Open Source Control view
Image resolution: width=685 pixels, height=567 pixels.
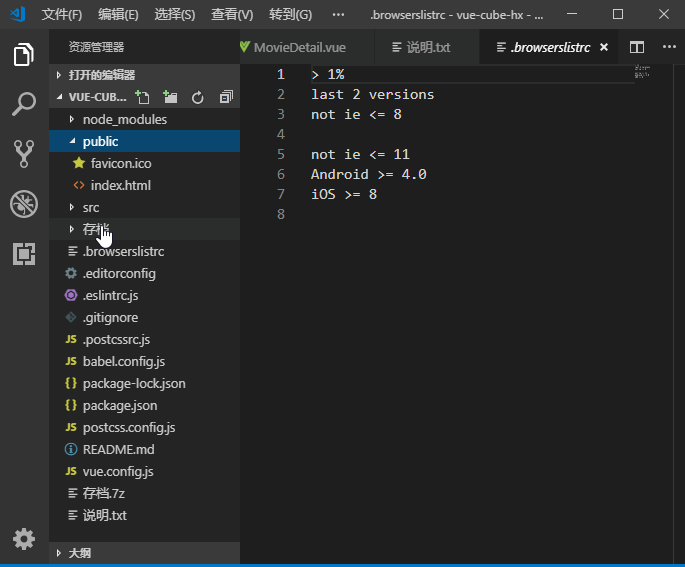point(24,154)
